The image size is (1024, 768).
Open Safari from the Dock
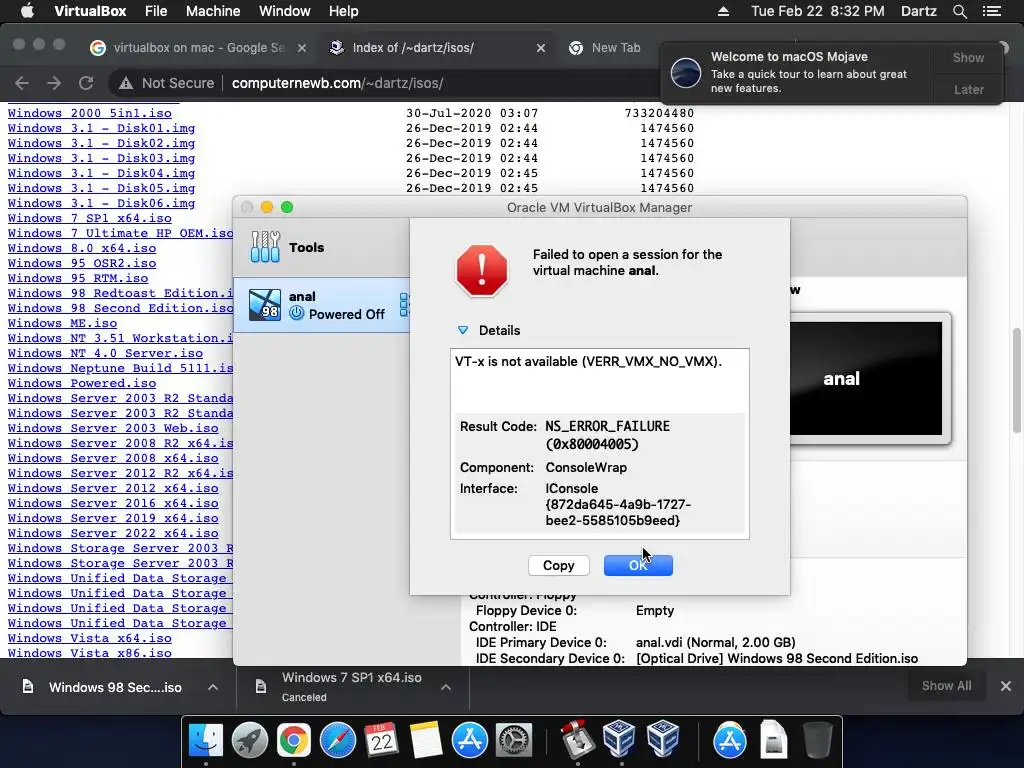click(338, 741)
